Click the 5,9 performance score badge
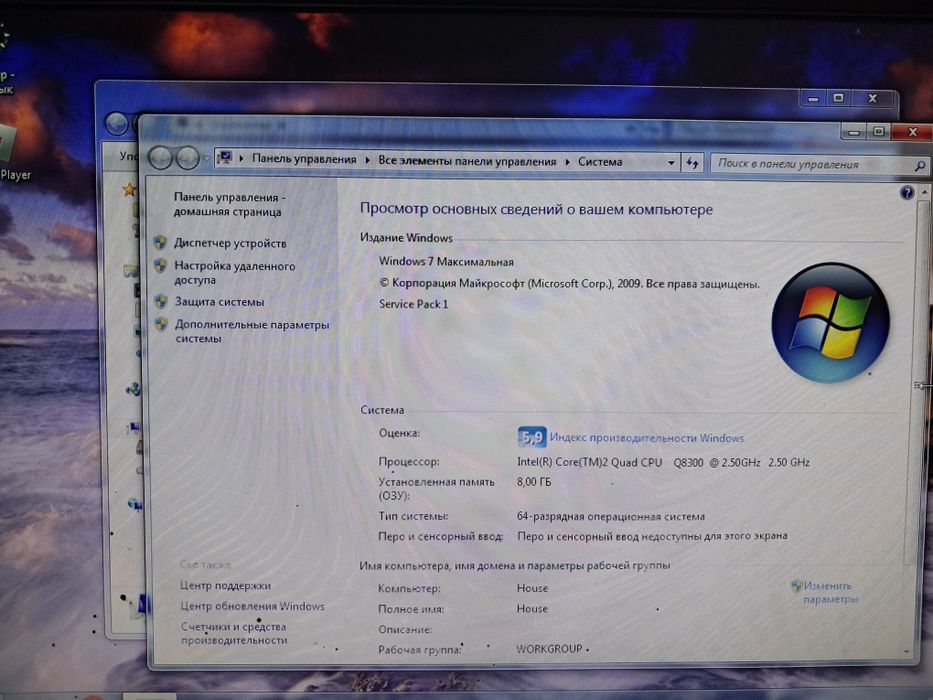933x700 pixels. click(x=531, y=438)
